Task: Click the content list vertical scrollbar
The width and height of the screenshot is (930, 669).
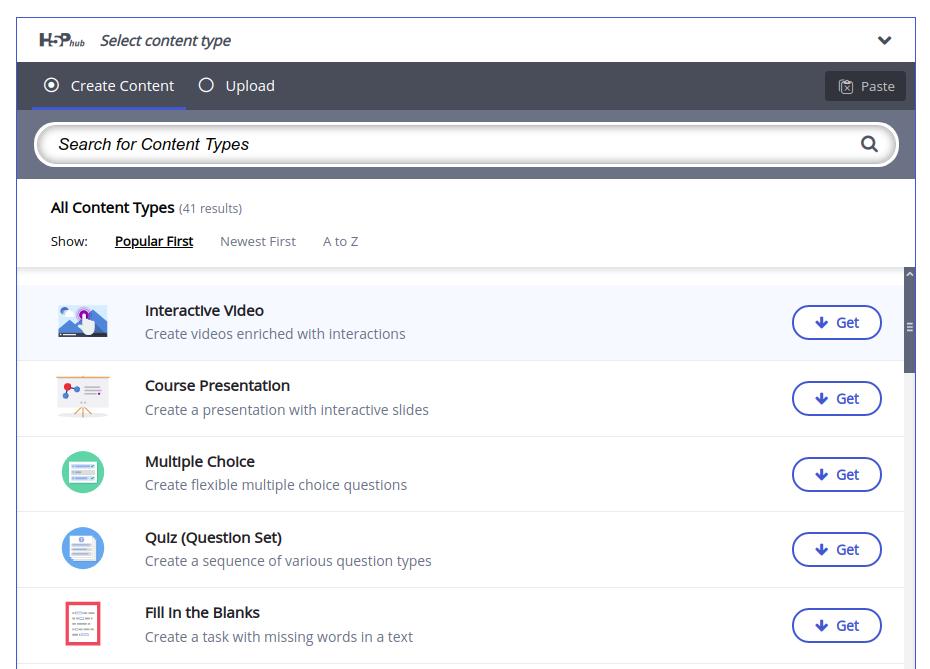Action: click(909, 326)
